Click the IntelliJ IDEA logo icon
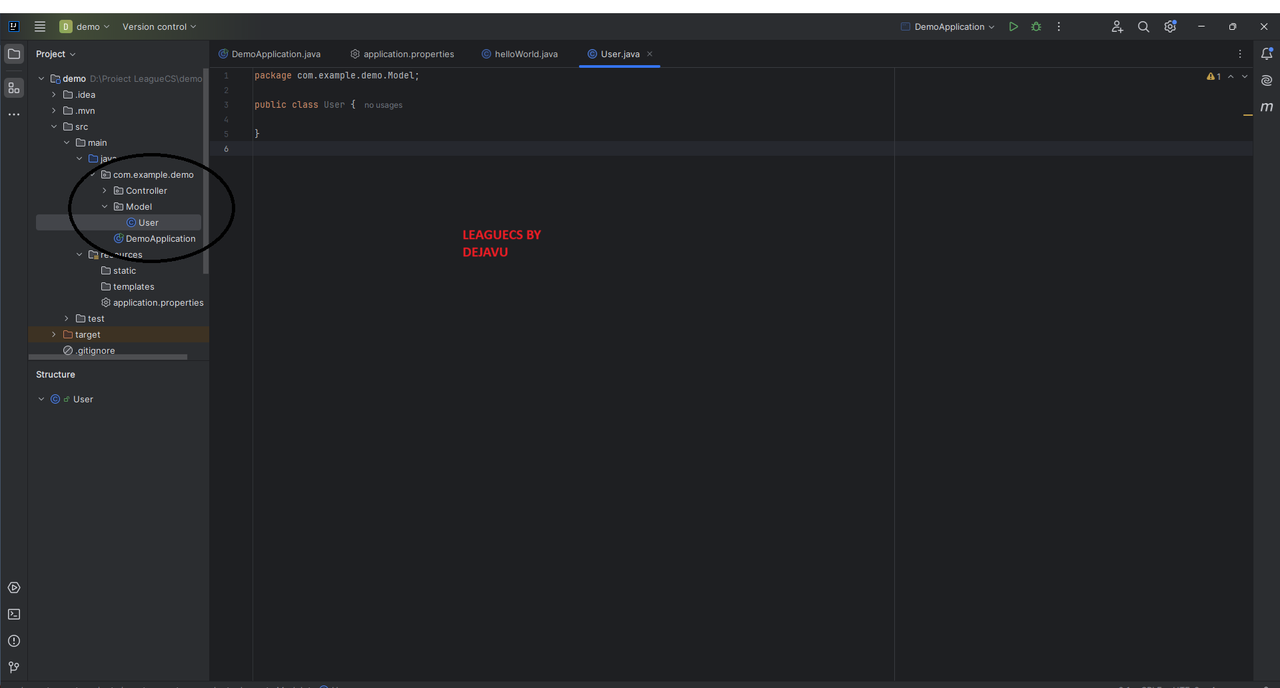1280x688 pixels. pos(13,27)
